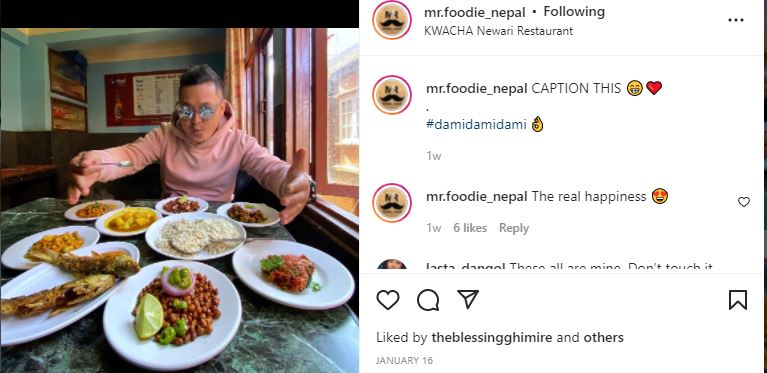Like the 'The real happiness' comment
Image resolution: width=767 pixels, height=373 pixels.
coord(744,202)
